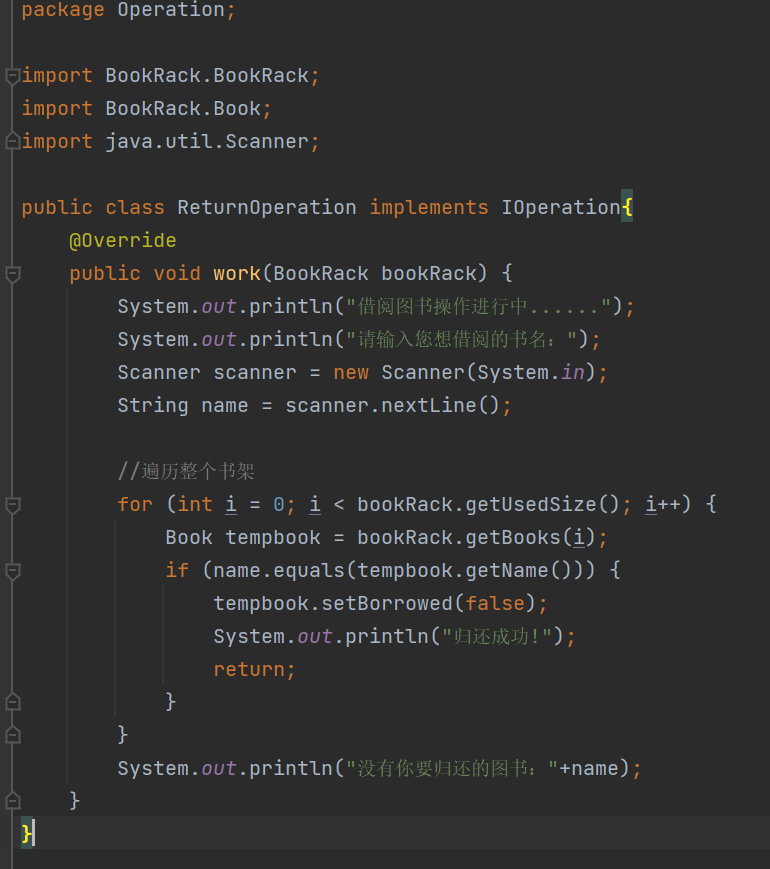Click the class name ReturnOperation
The image size is (770, 869).
(267, 208)
